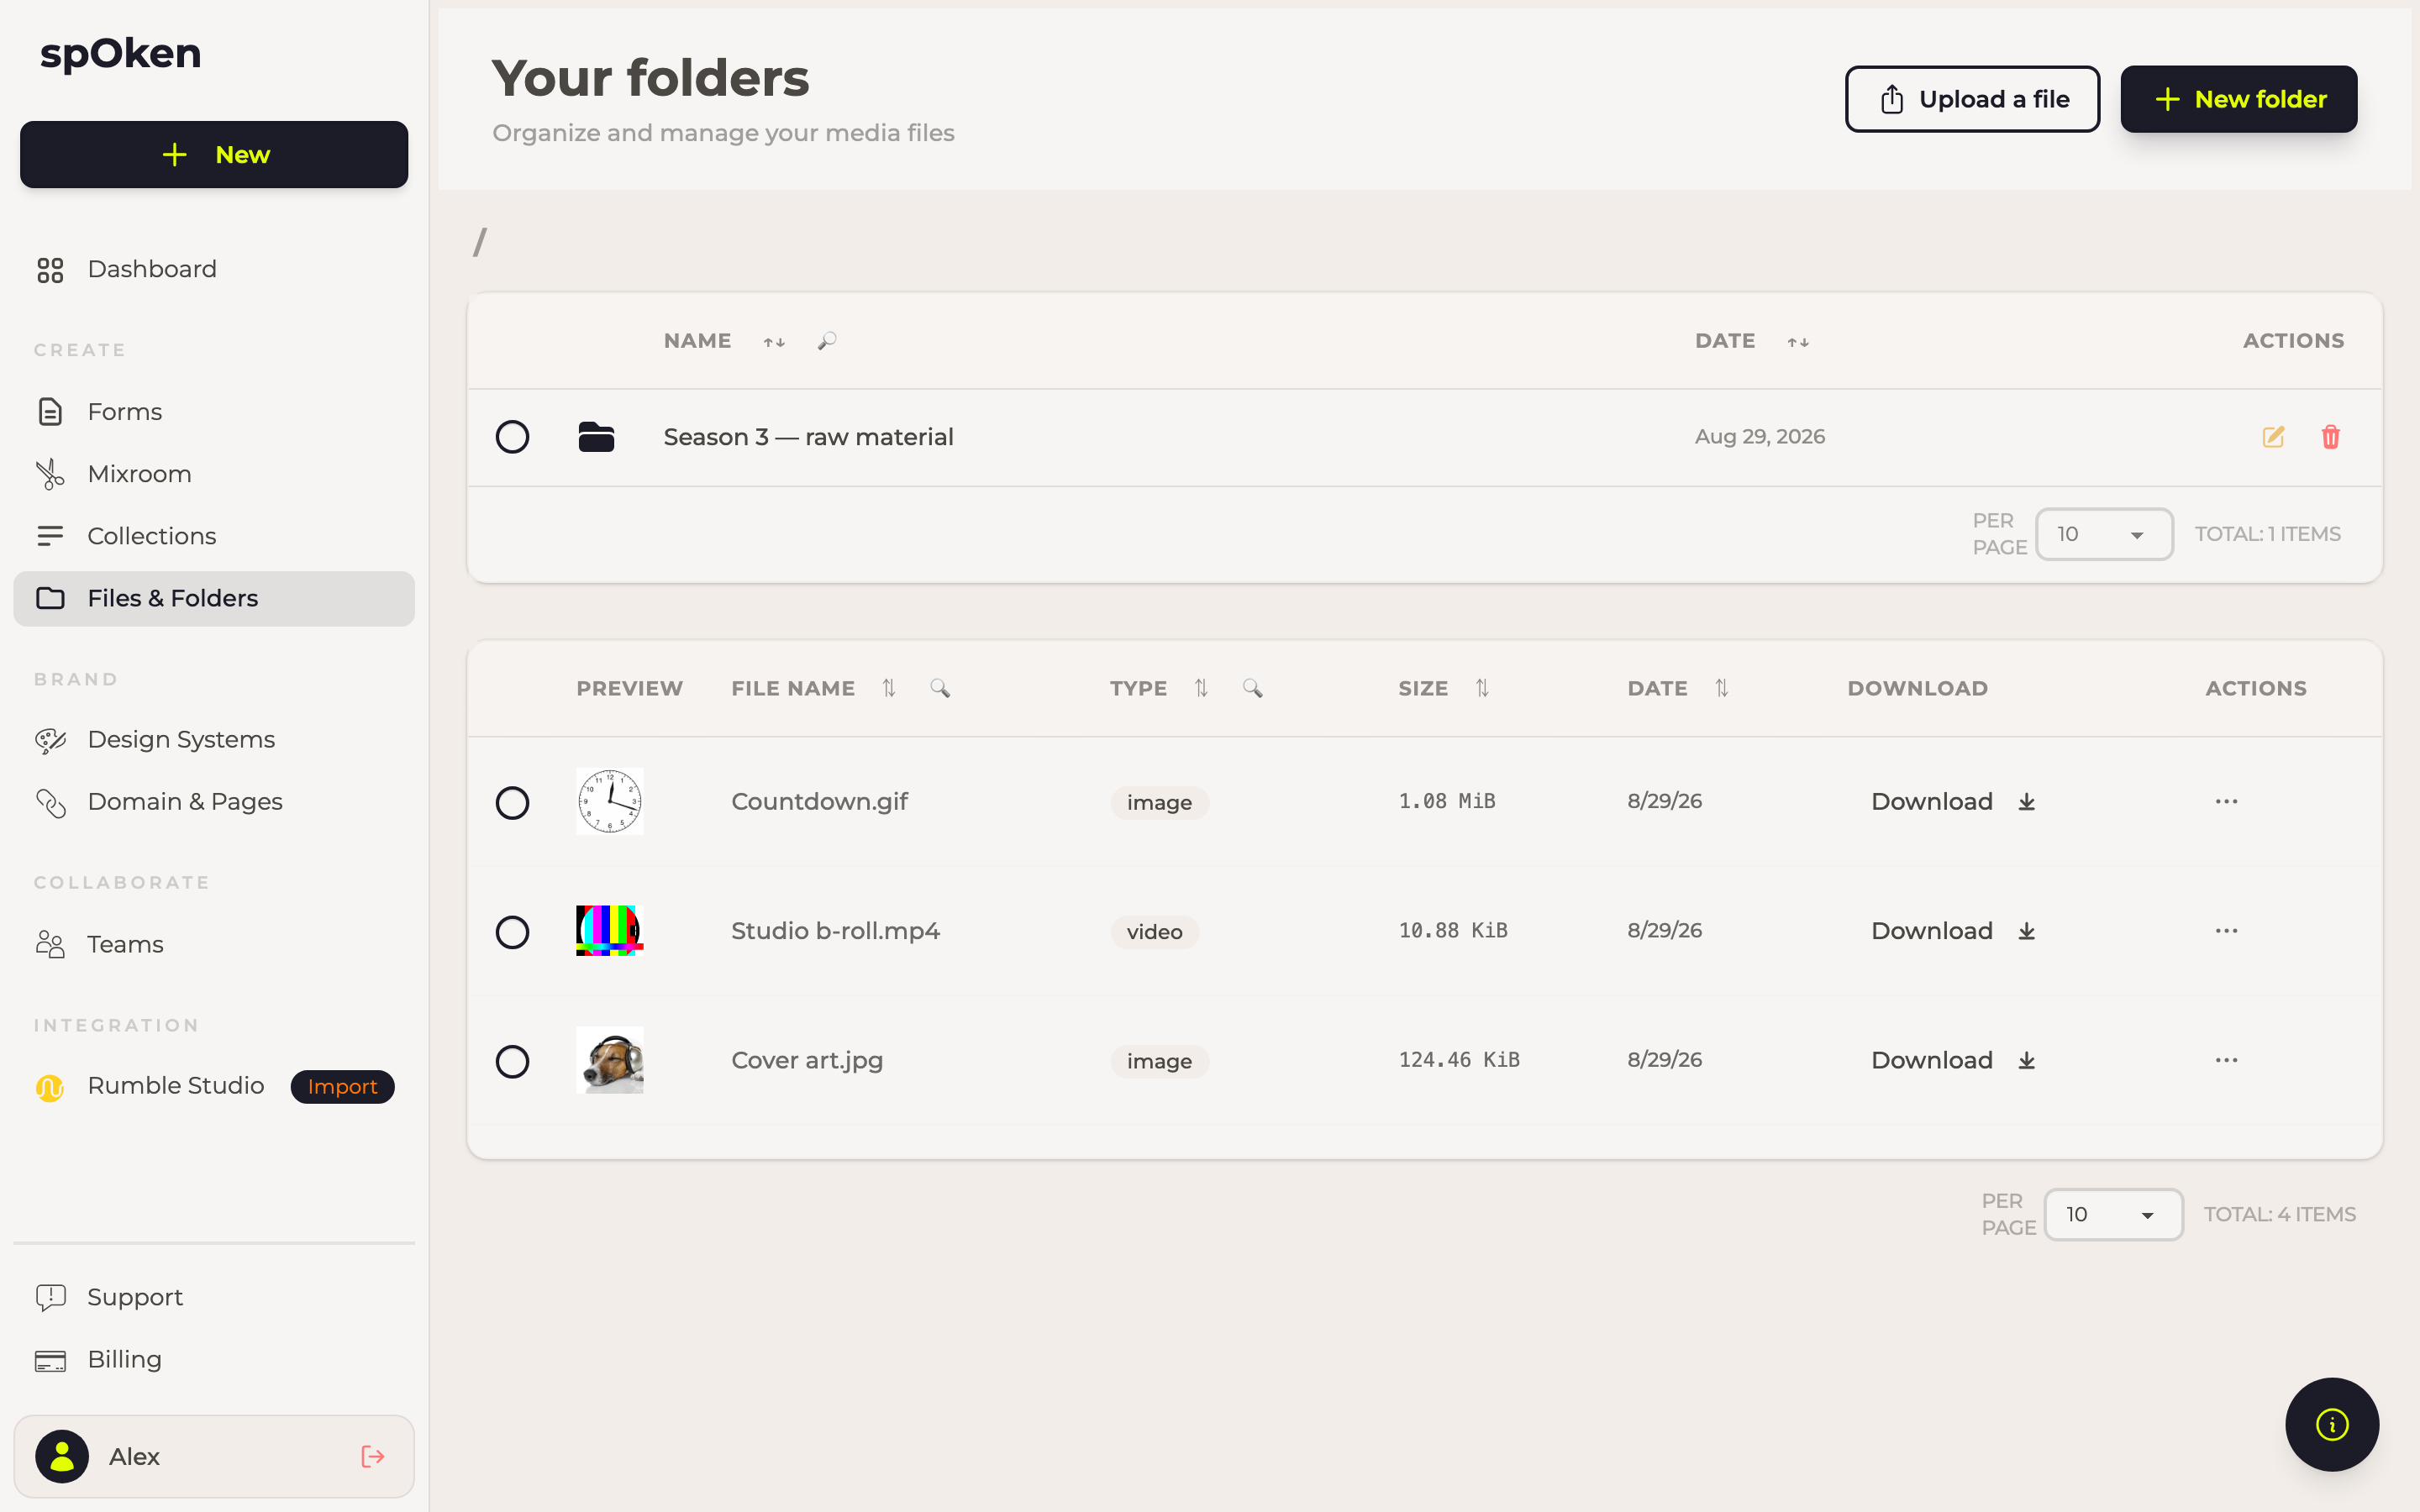This screenshot has height=1512, width=2420.
Task: Click the New button in sidebar
Action: [214, 155]
